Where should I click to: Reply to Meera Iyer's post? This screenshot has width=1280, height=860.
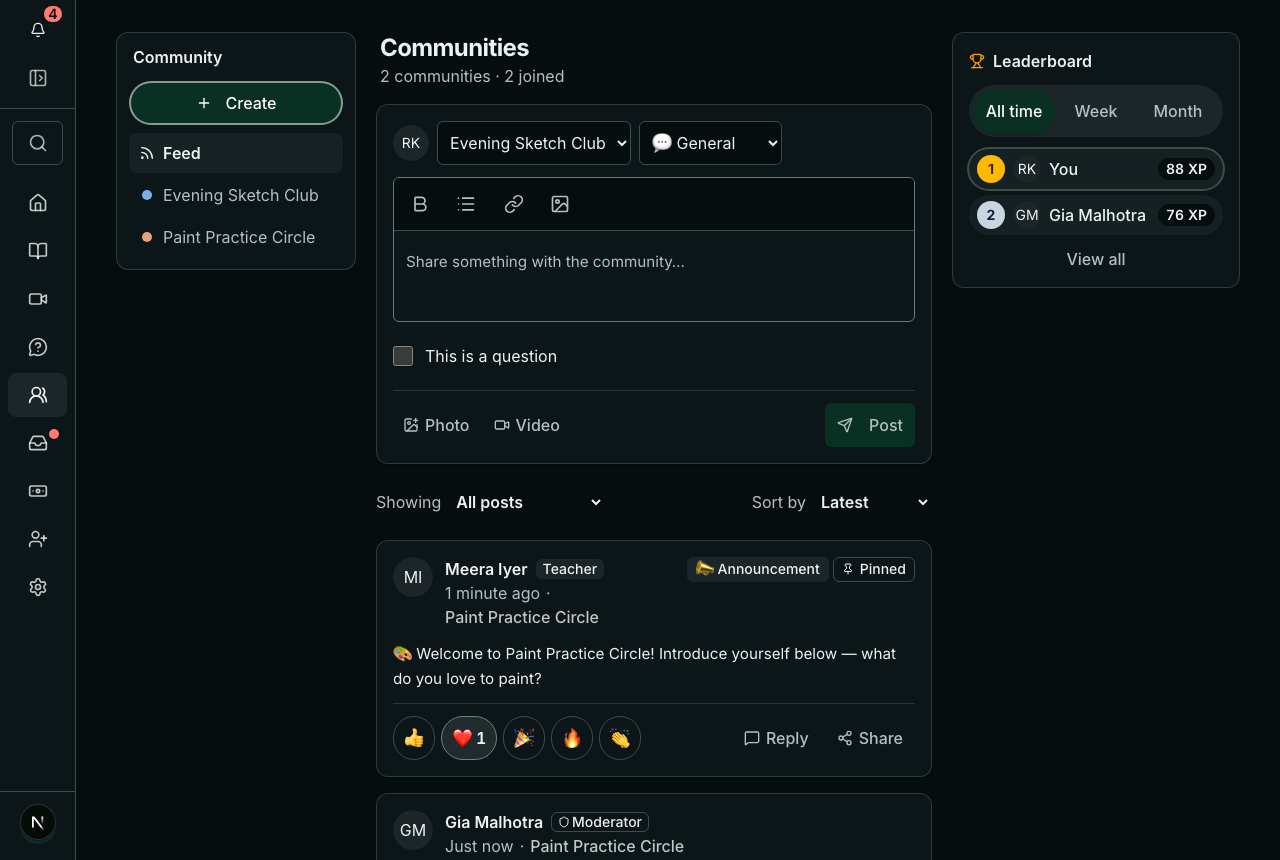776,738
